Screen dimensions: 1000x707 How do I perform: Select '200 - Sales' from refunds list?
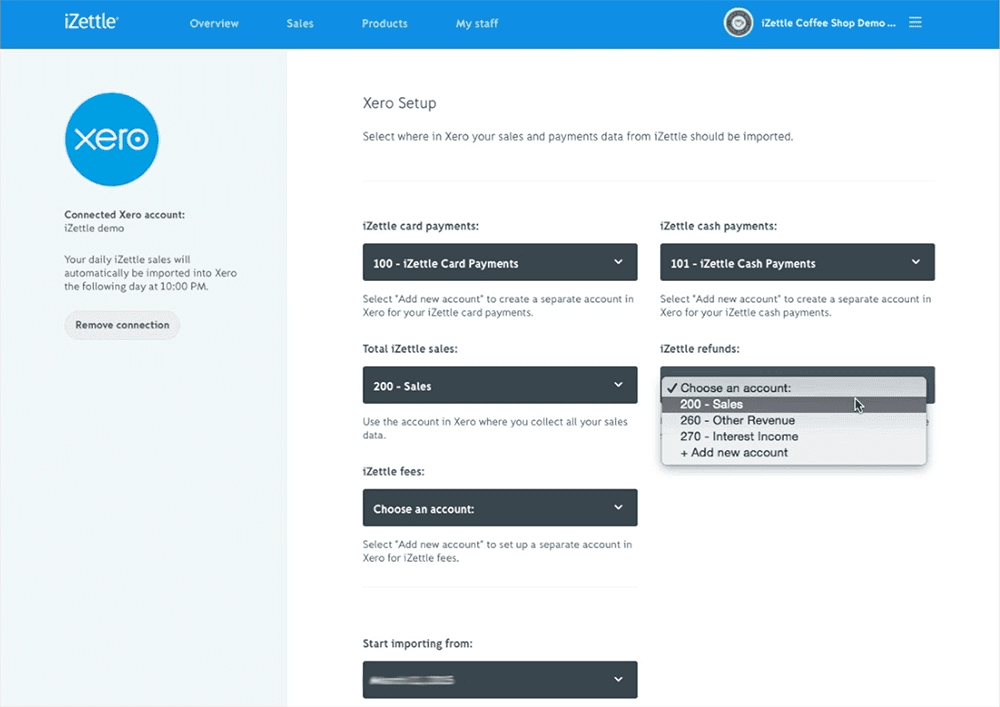tap(793, 404)
